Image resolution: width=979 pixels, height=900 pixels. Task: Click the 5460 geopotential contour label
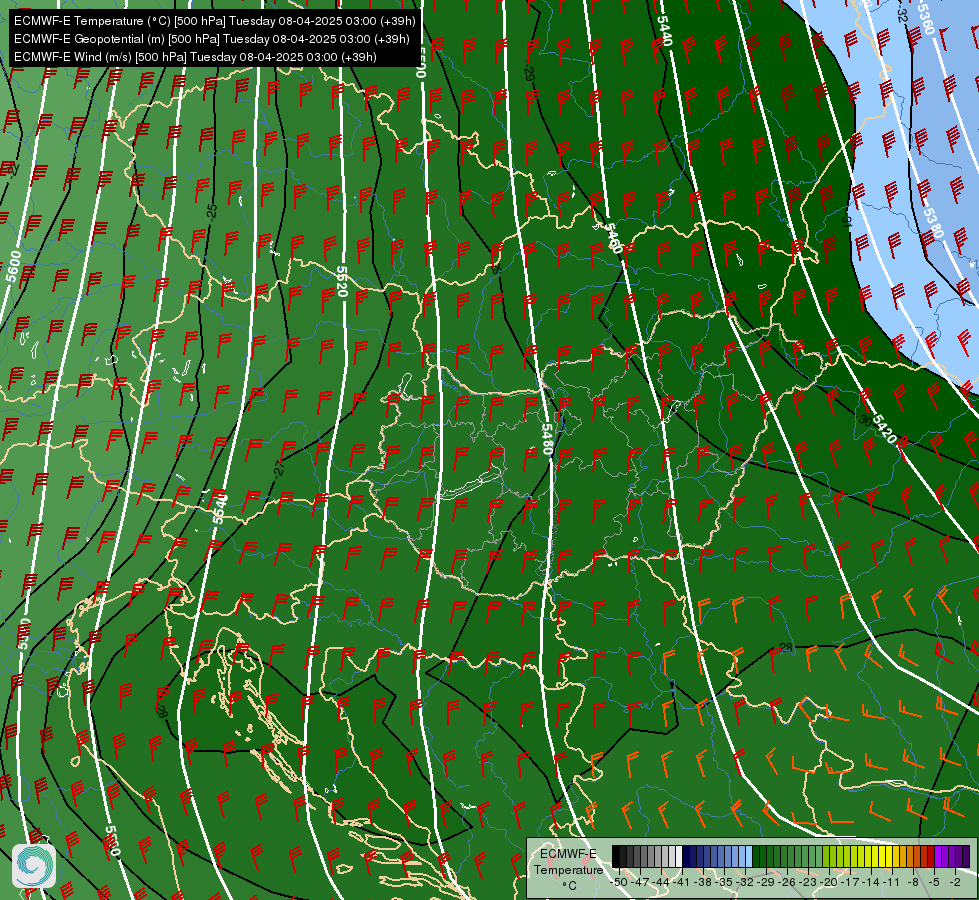(613, 238)
